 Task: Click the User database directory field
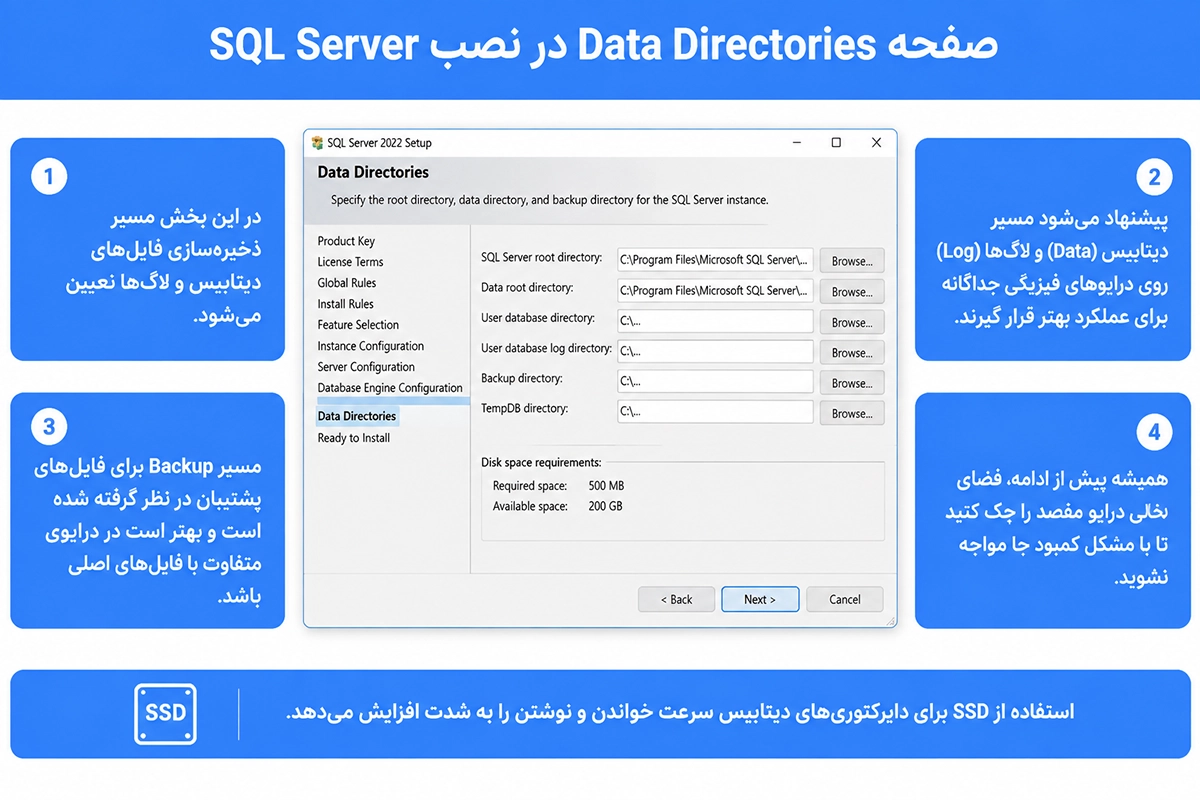pos(715,322)
